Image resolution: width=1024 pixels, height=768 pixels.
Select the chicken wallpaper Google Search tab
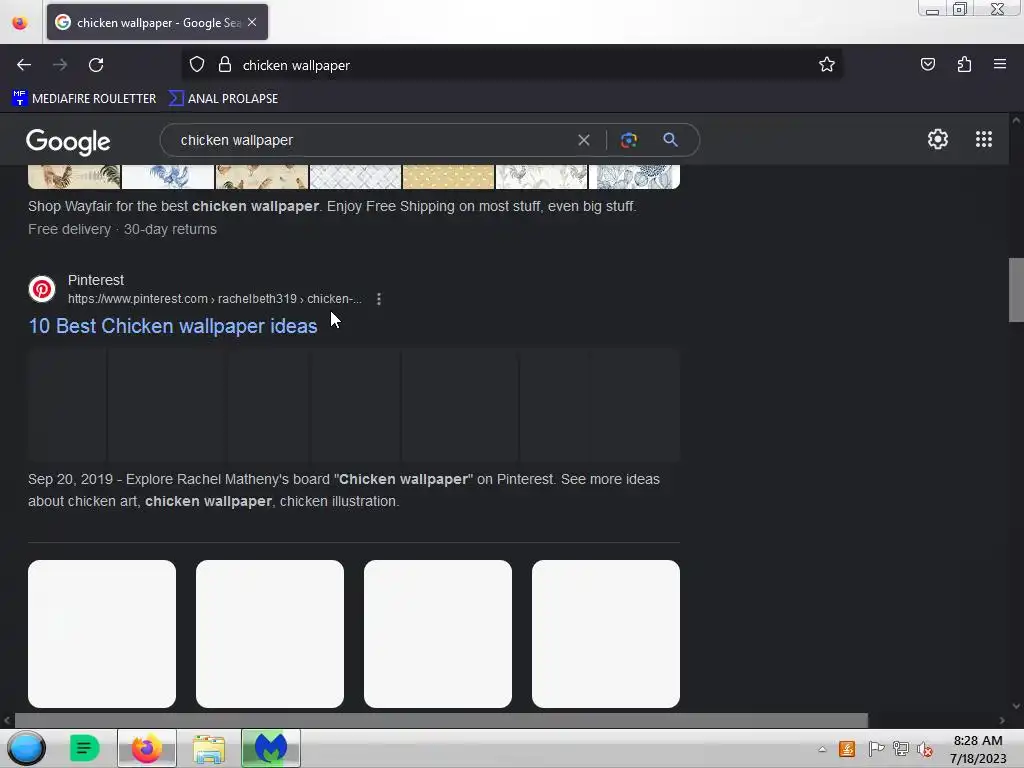[x=157, y=22]
